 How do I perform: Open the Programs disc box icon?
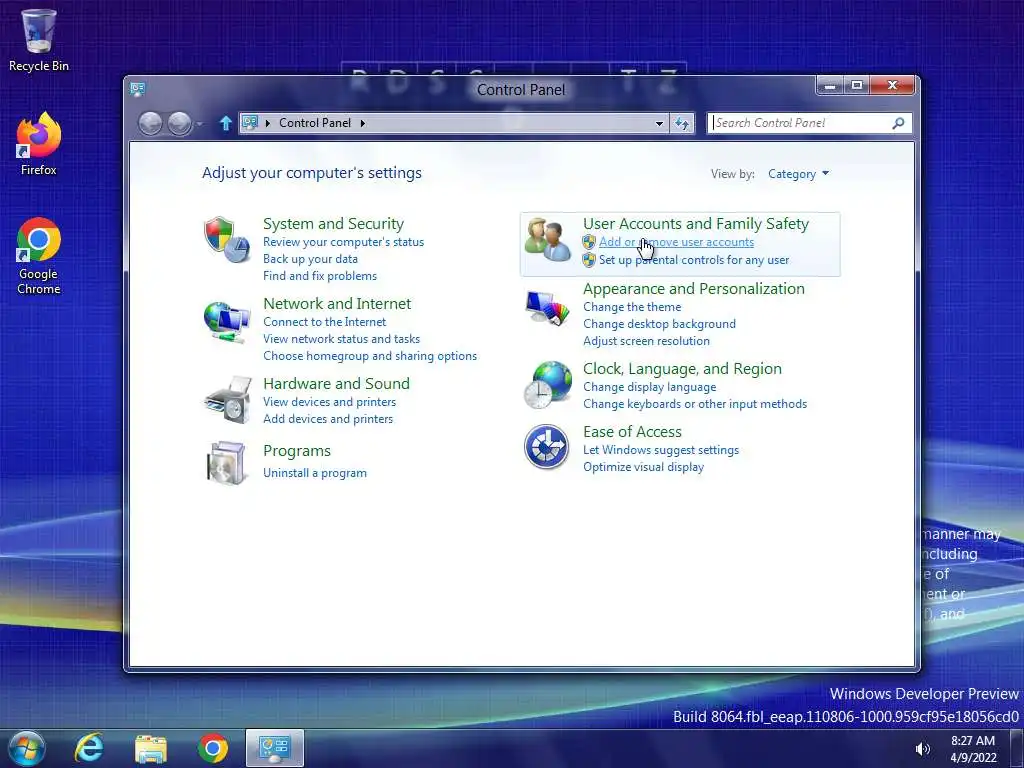[x=226, y=463]
